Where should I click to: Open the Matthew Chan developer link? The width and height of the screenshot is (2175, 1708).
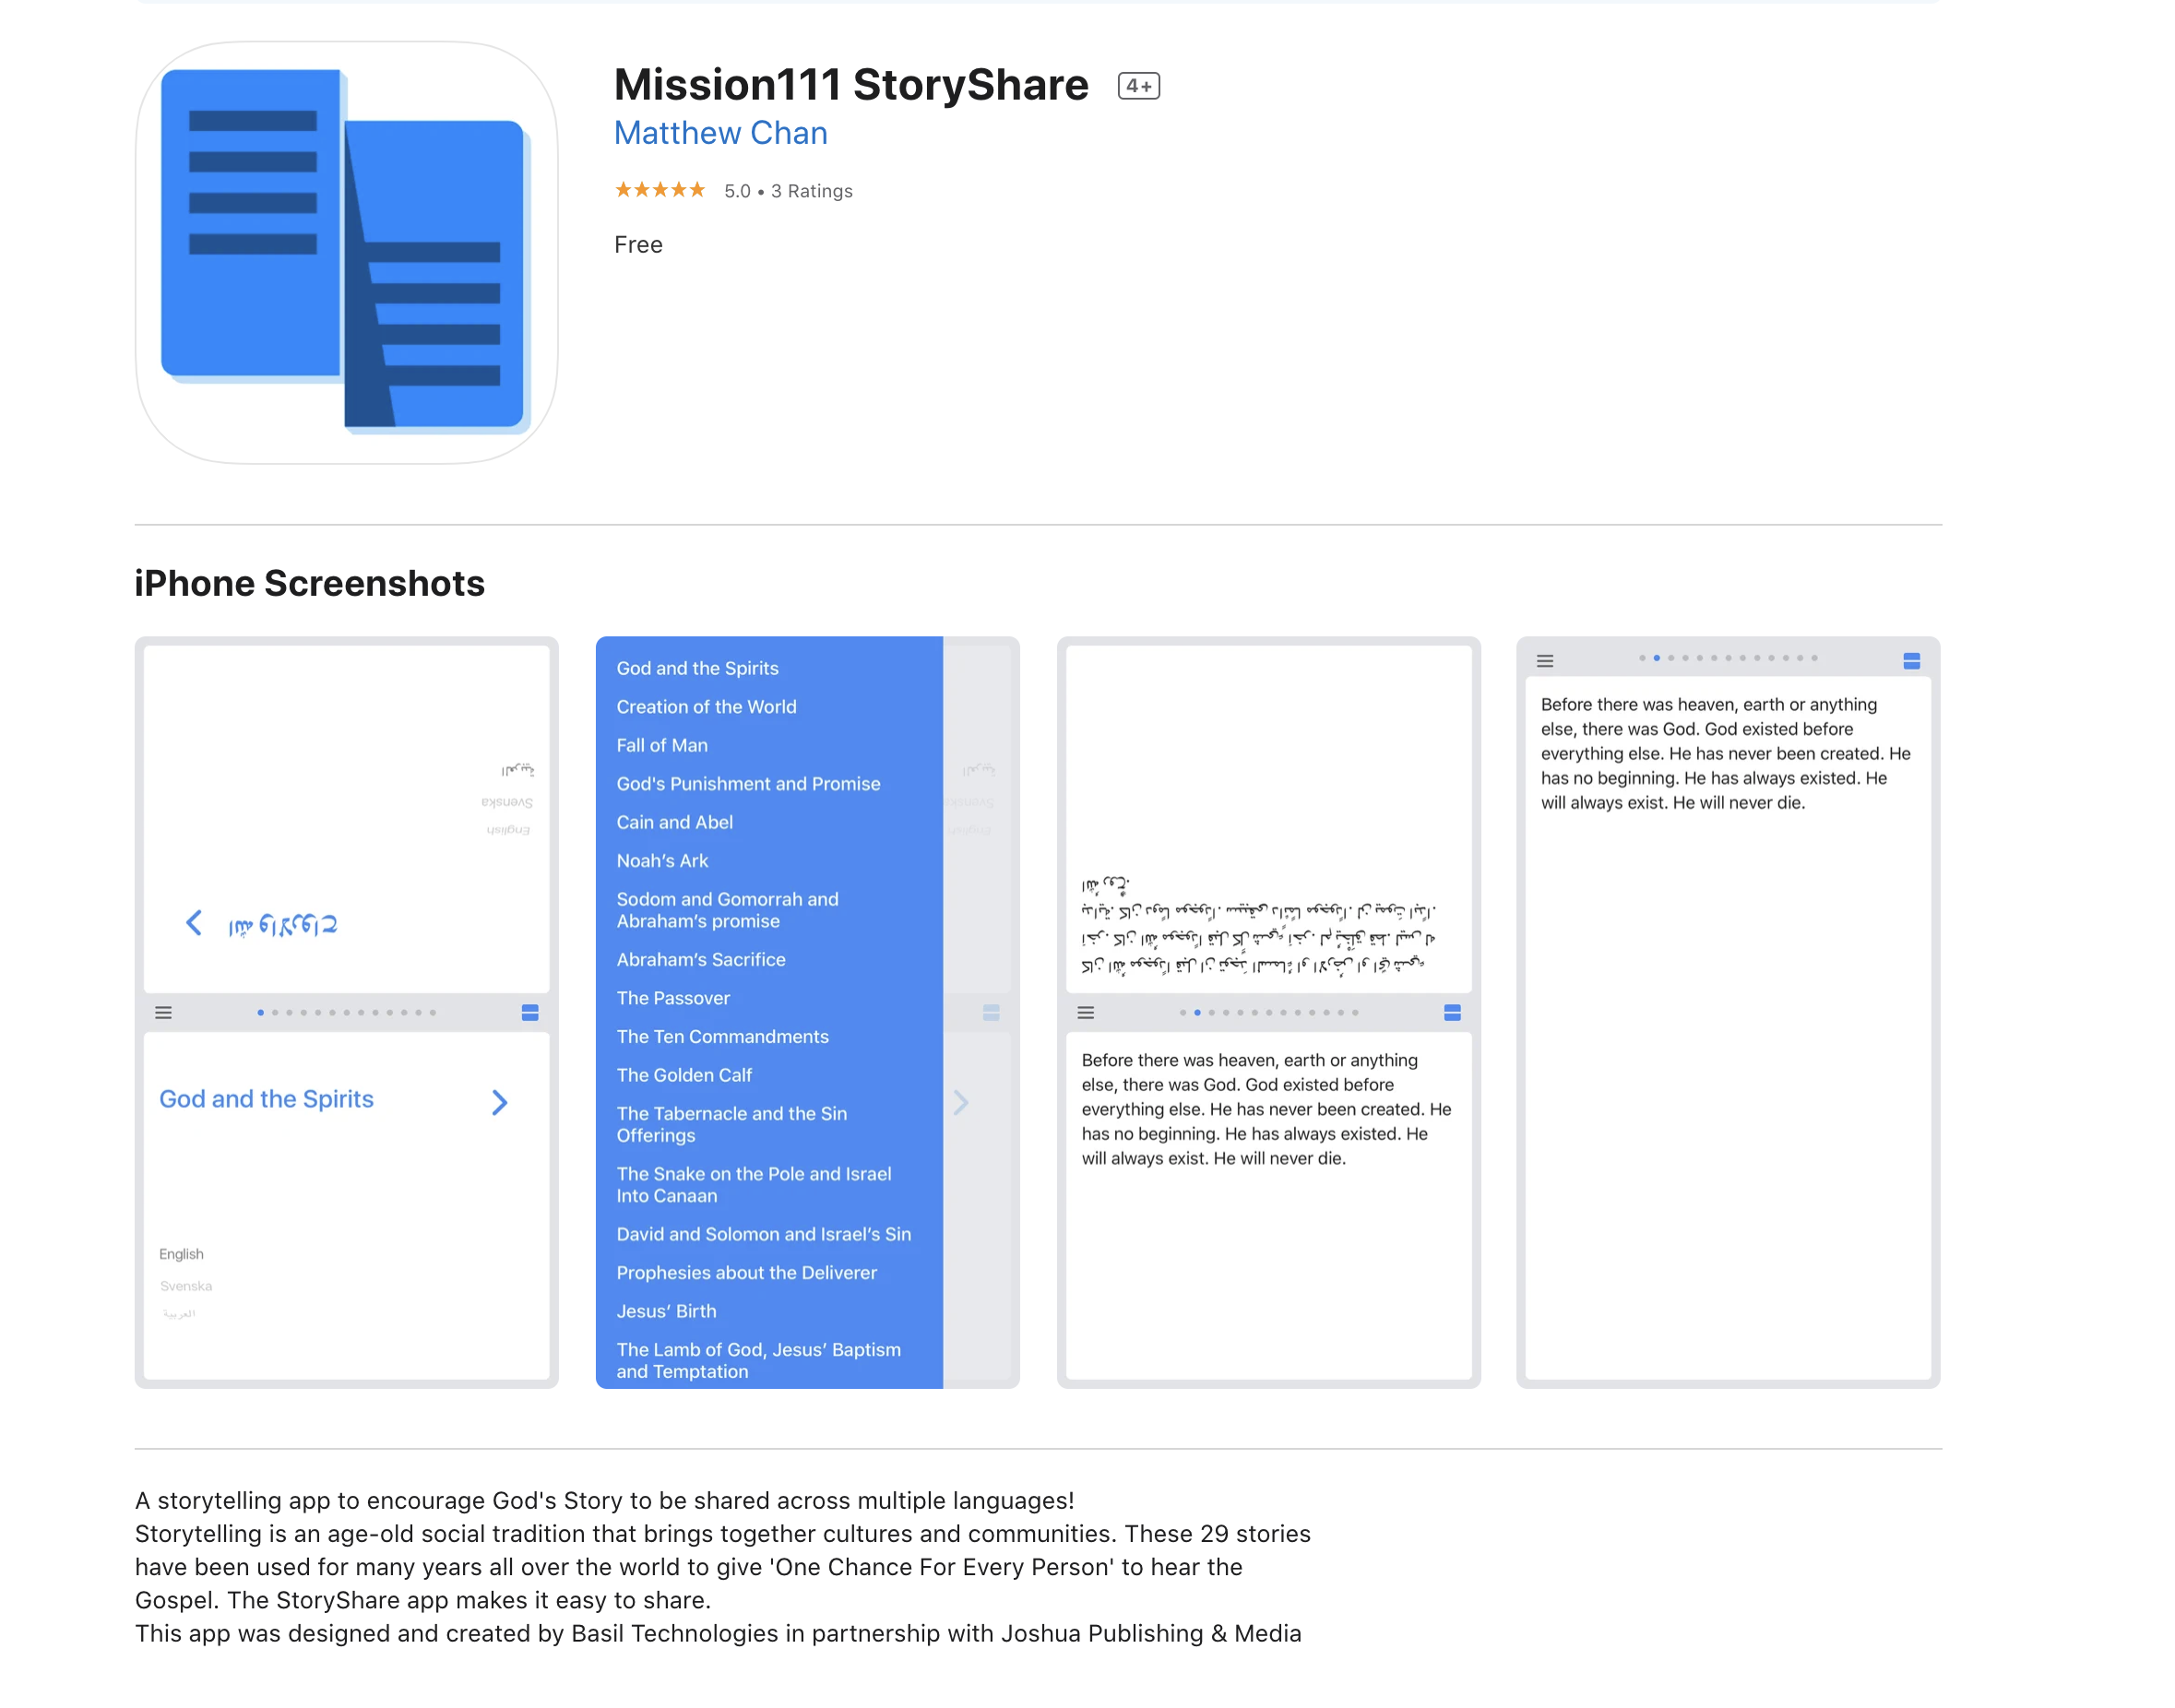(720, 133)
